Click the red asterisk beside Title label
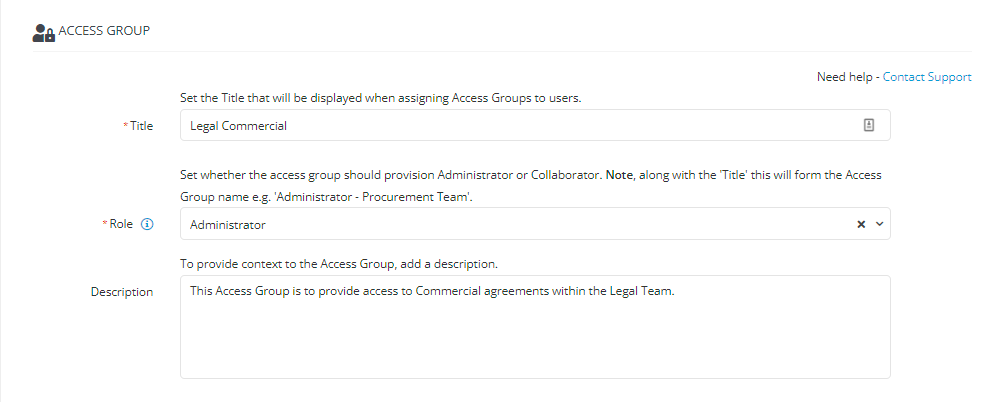Image resolution: width=1003 pixels, height=402 pixels. 125,125
